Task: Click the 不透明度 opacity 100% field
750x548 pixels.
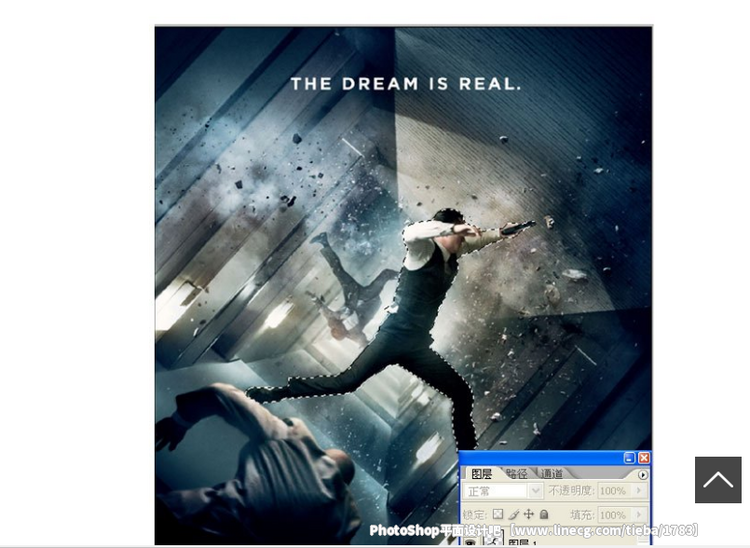Action: click(615, 491)
